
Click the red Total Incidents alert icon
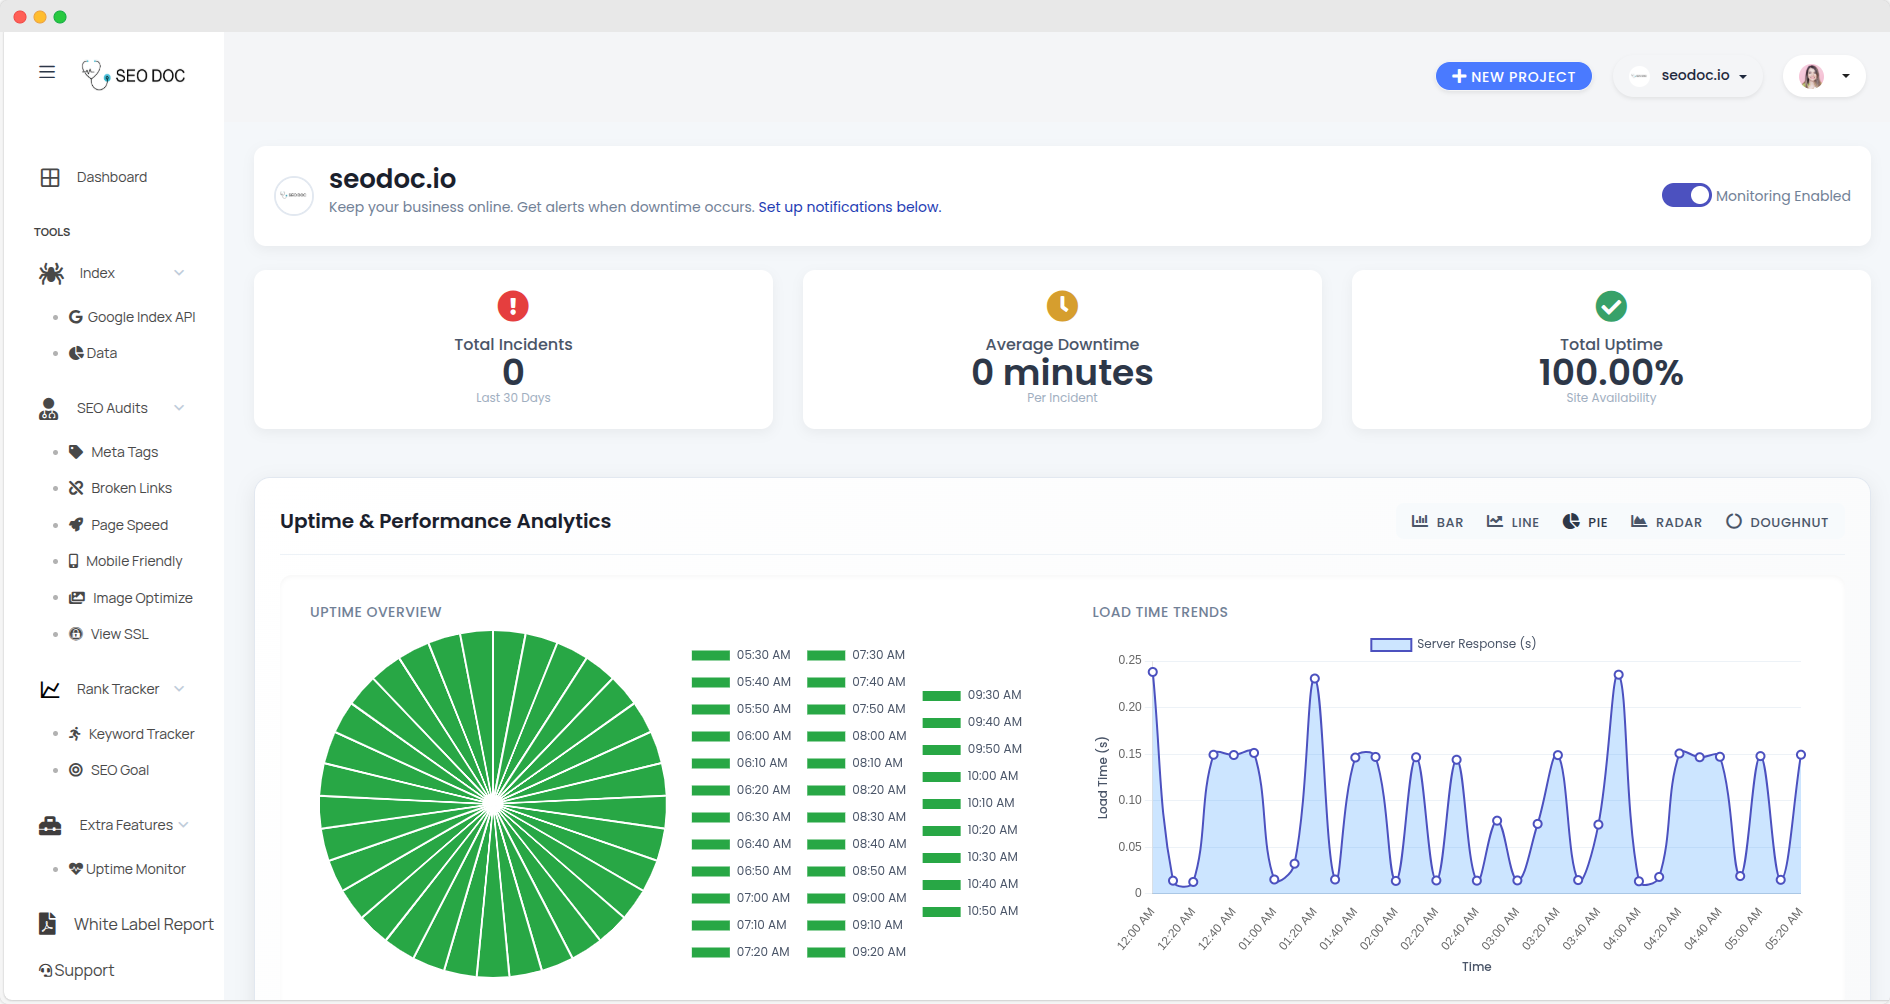pyautogui.click(x=513, y=306)
